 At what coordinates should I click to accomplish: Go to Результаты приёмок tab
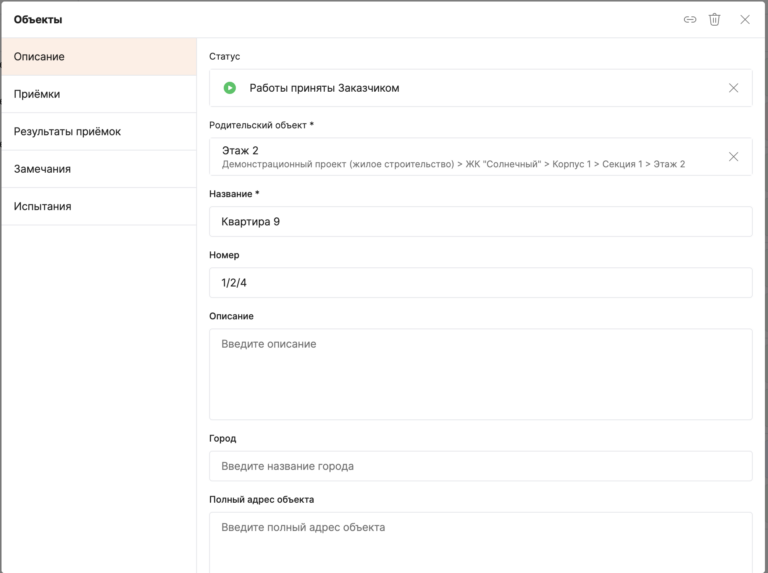coord(98,132)
